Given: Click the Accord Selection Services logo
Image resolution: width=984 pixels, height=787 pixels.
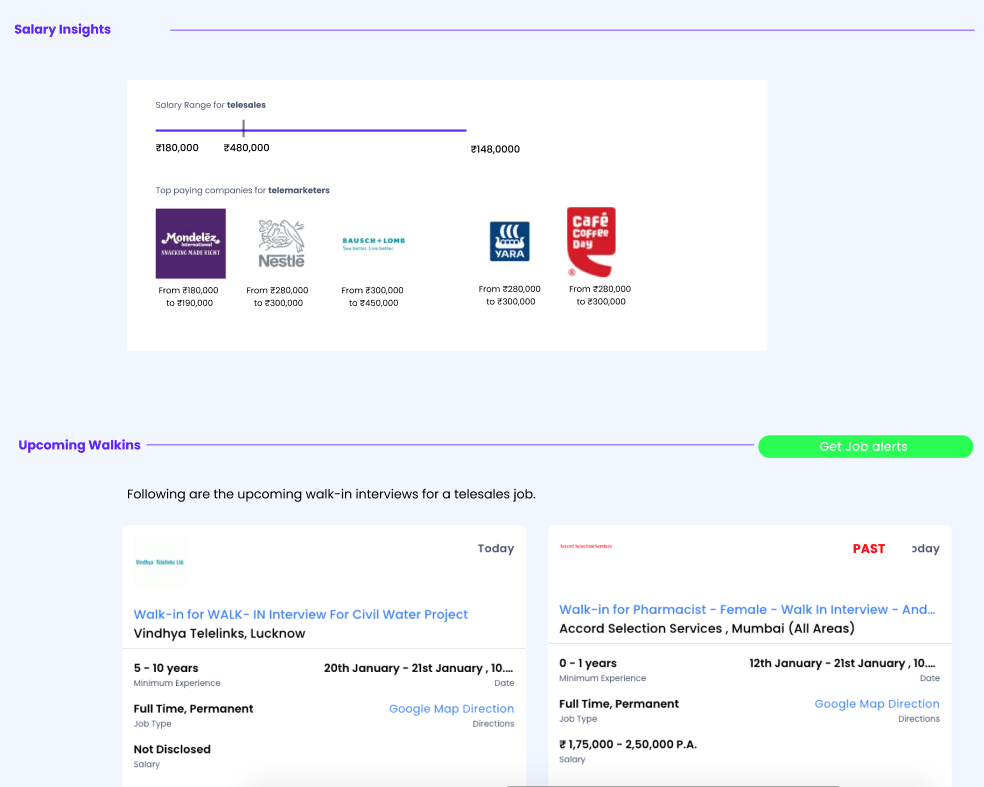Looking at the screenshot, I should 586,546.
